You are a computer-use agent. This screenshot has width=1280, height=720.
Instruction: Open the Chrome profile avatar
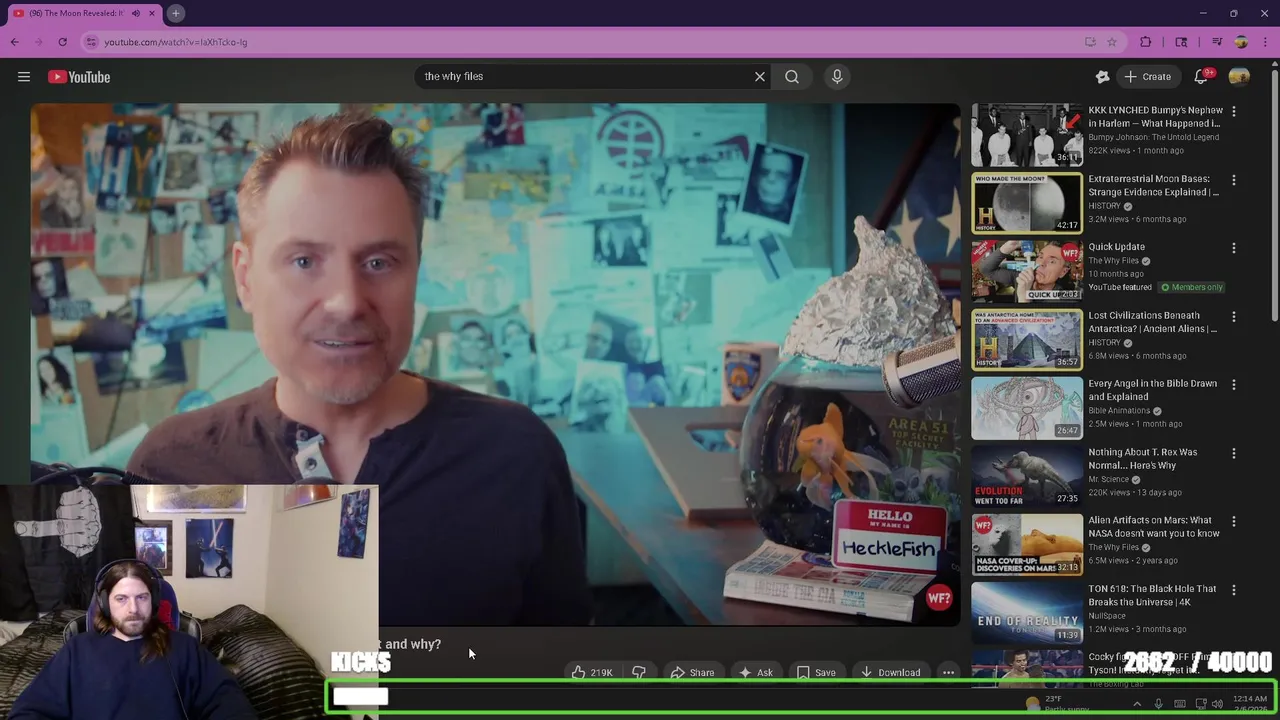point(1241,42)
